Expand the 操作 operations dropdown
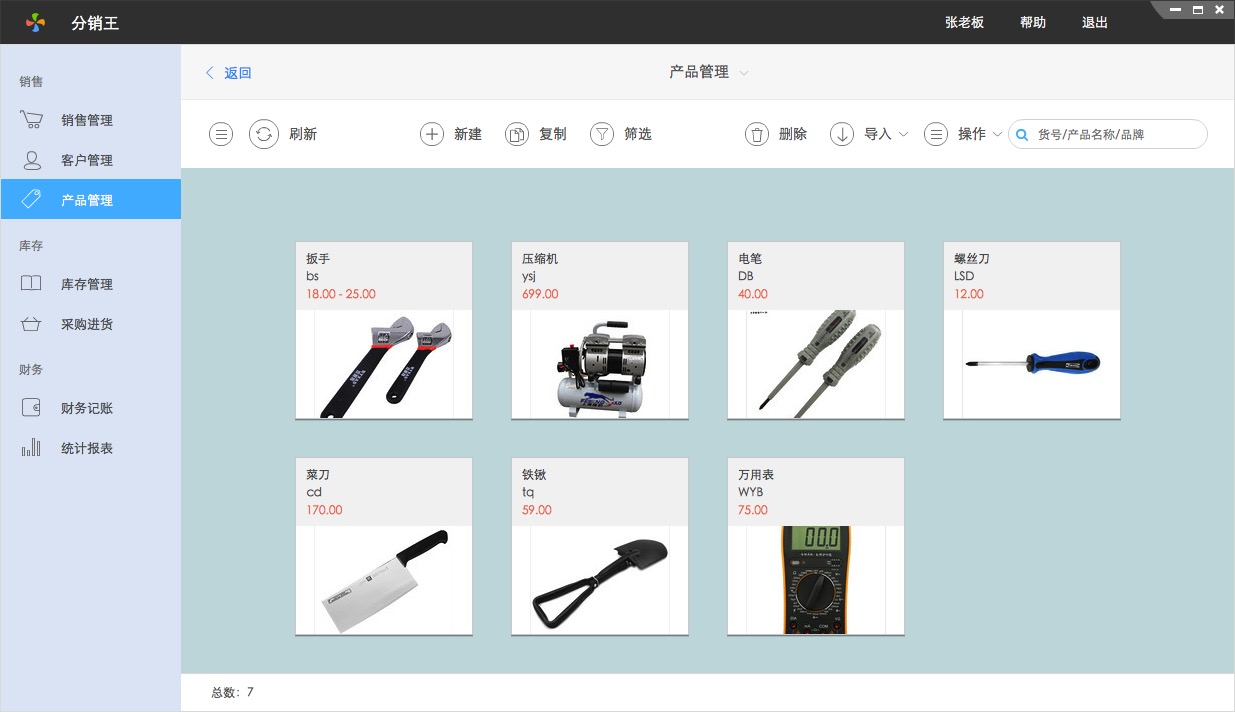The height and width of the screenshot is (712, 1235). 997,134
